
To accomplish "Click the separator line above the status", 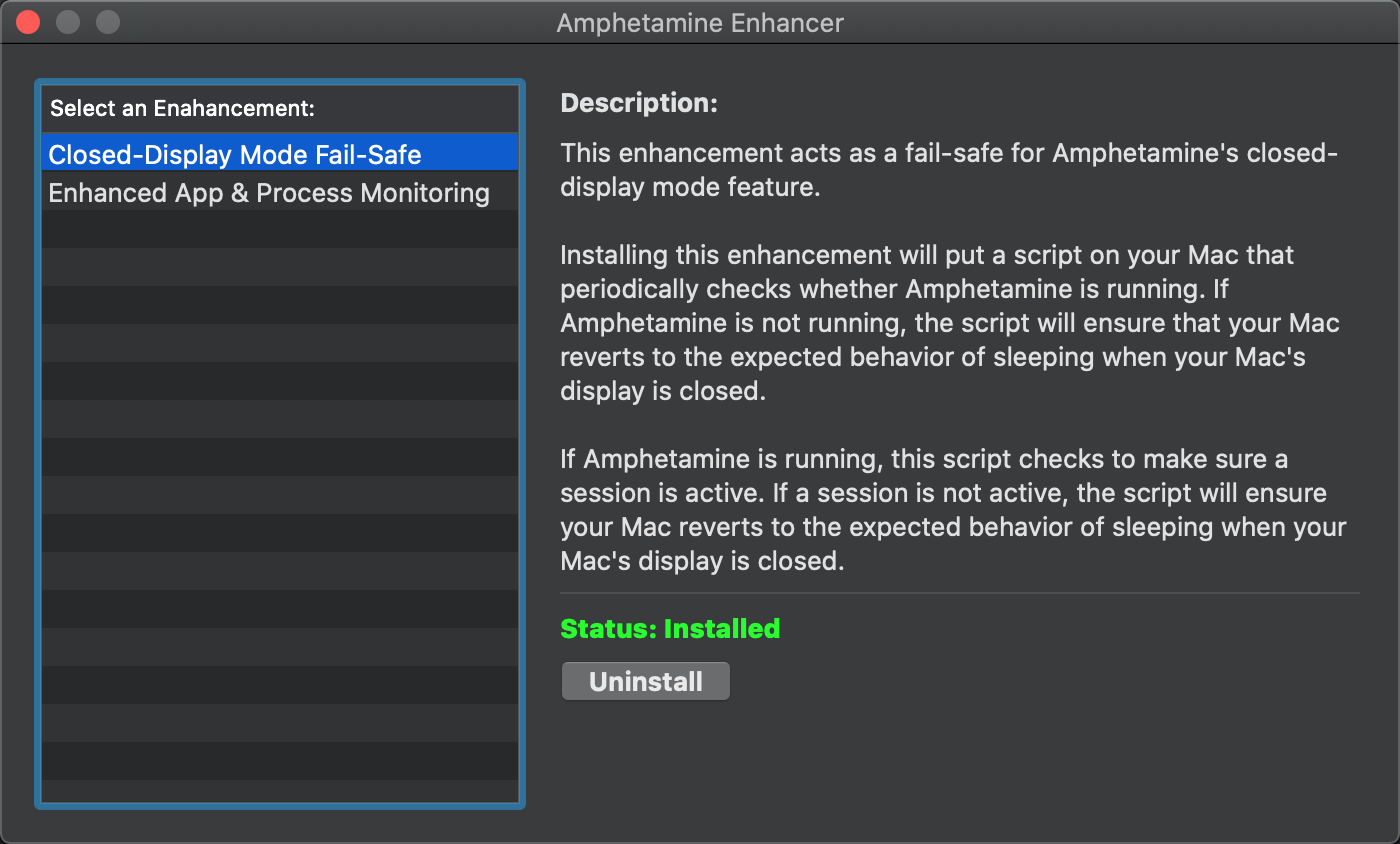I will pos(960,593).
